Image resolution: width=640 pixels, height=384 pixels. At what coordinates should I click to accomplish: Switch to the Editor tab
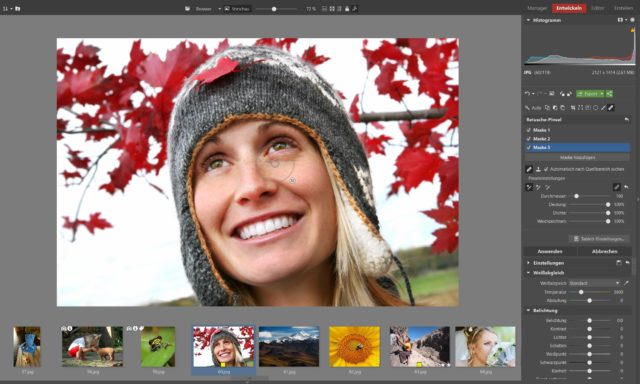(598, 8)
